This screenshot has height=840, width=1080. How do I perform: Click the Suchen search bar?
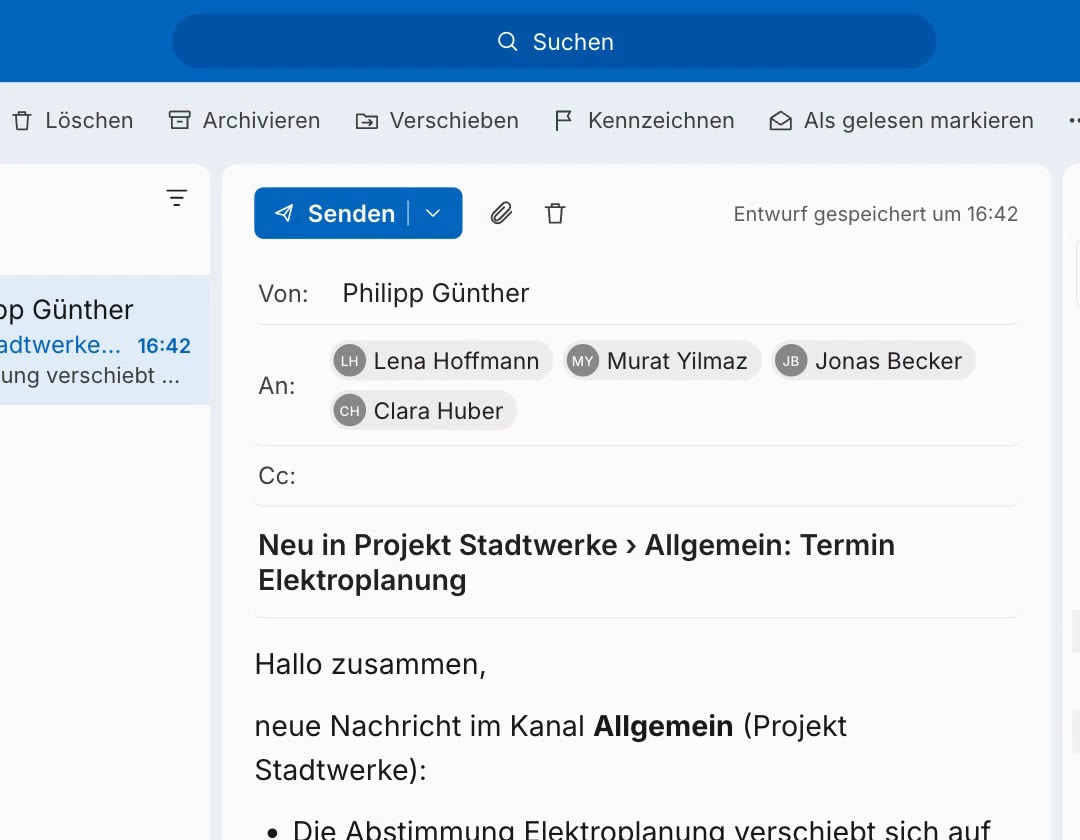tap(554, 41)
